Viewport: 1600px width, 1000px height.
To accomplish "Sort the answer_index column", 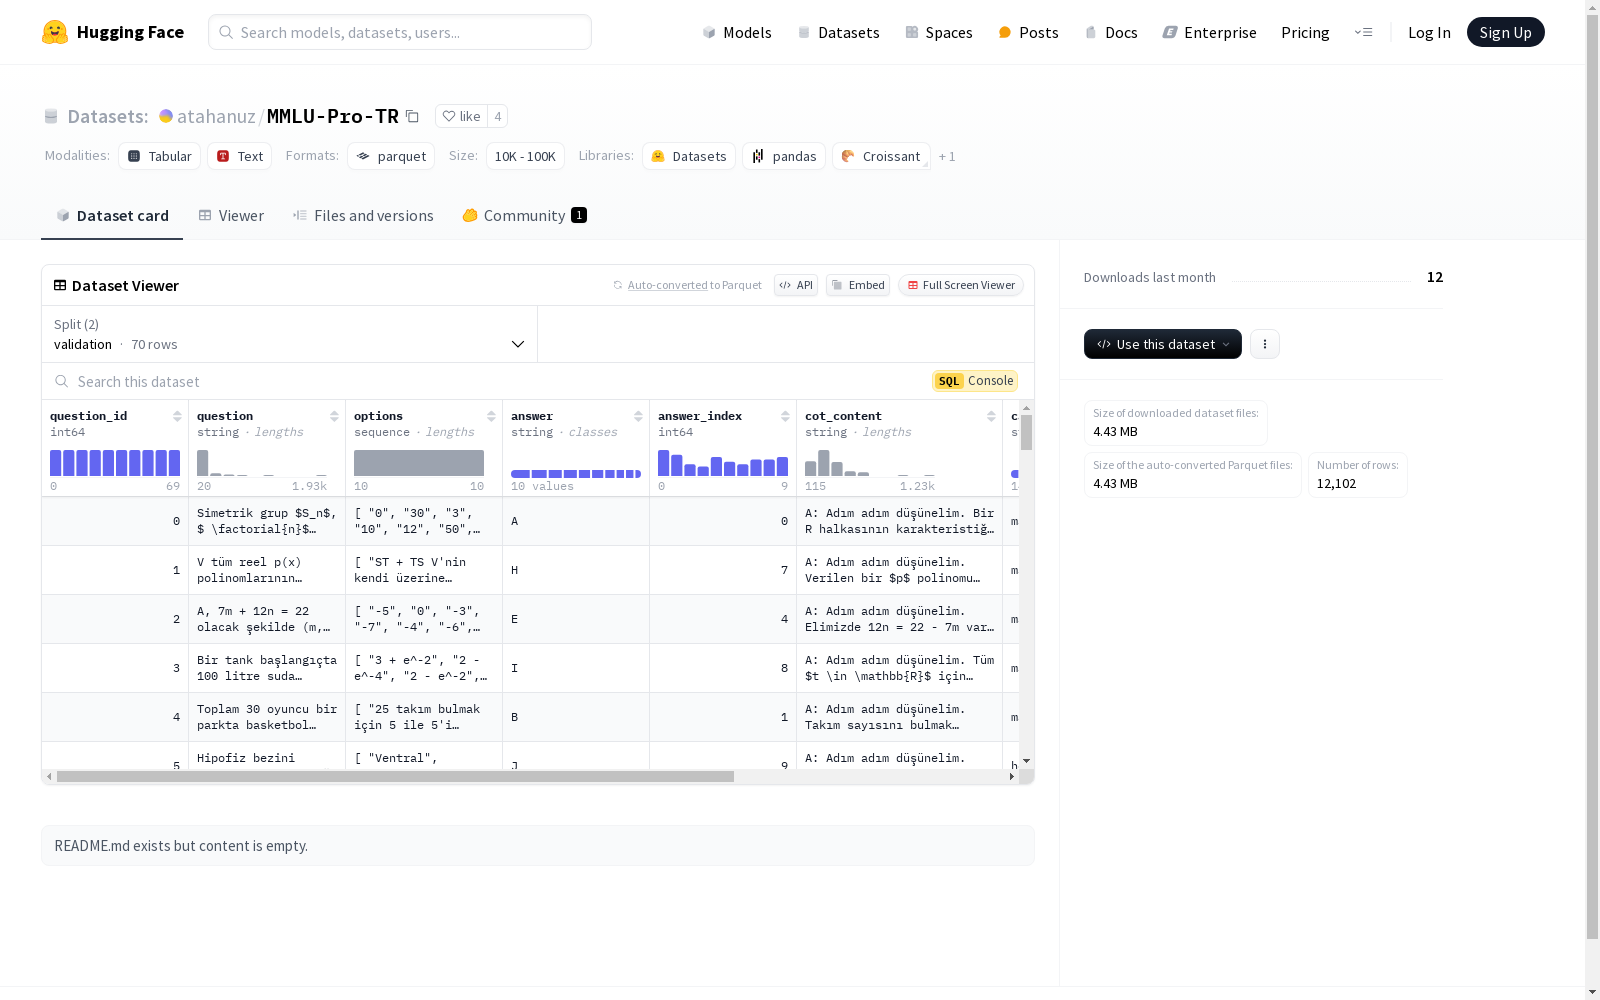I will coord(785,416).
